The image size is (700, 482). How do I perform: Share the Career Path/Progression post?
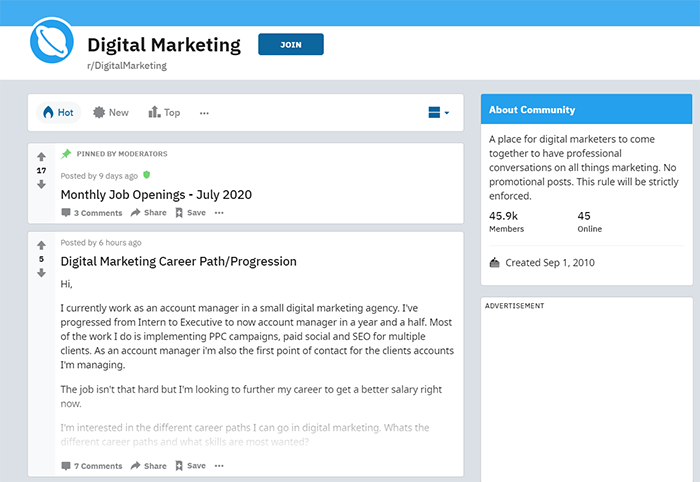pyautogui.click(x=148, y=466)
